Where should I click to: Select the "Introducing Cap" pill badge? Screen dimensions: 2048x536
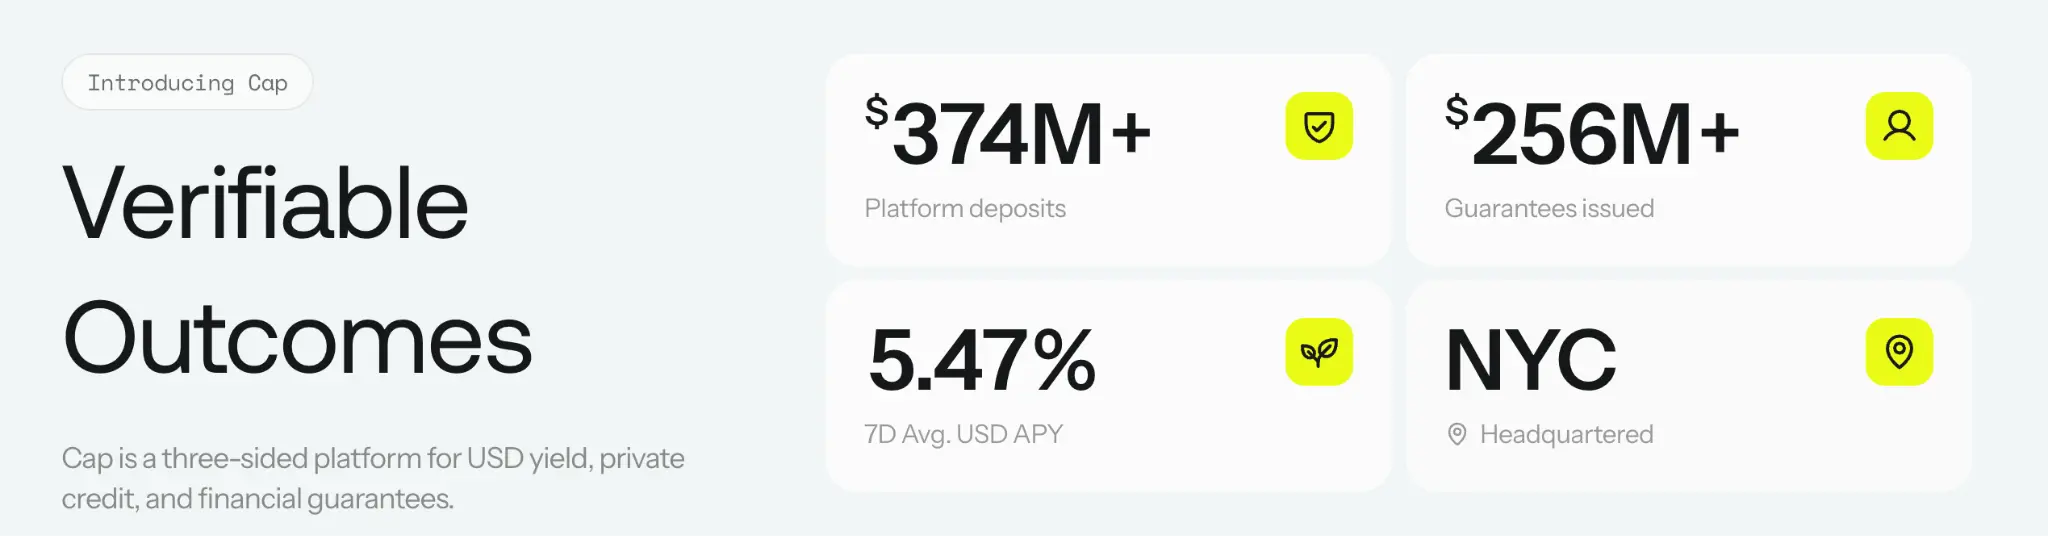[187, 83]
